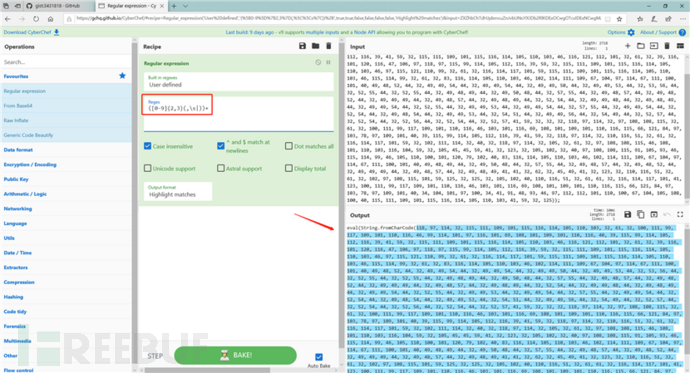690x373 pixels.
Task: Open Output format dropdown
Action: (178, 191)
